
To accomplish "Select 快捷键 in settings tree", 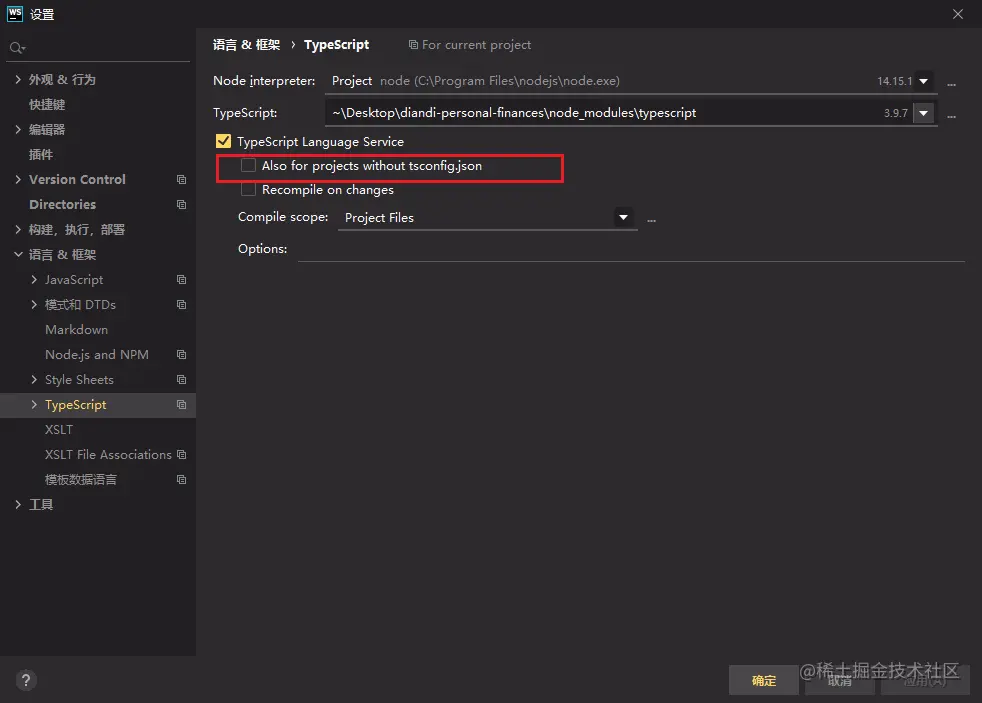I will [47, 105].
